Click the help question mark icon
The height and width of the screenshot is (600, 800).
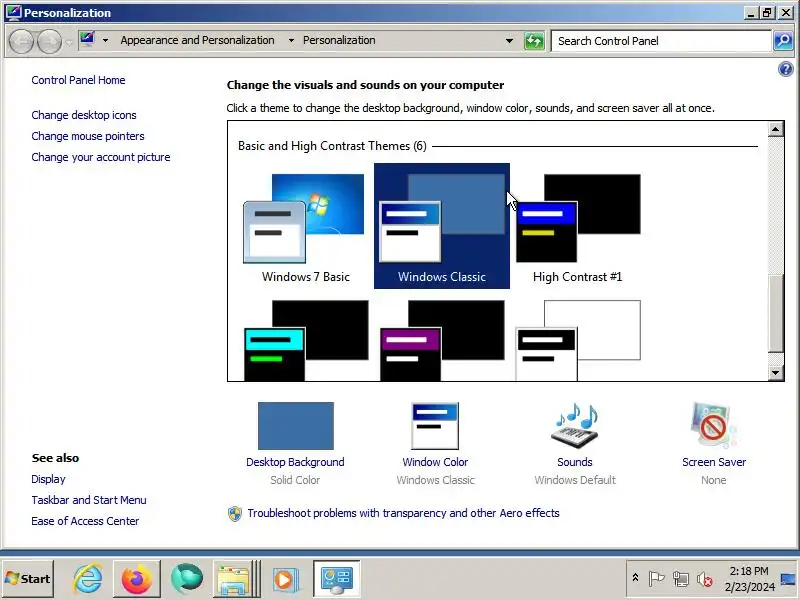click(x=786, y=69)
